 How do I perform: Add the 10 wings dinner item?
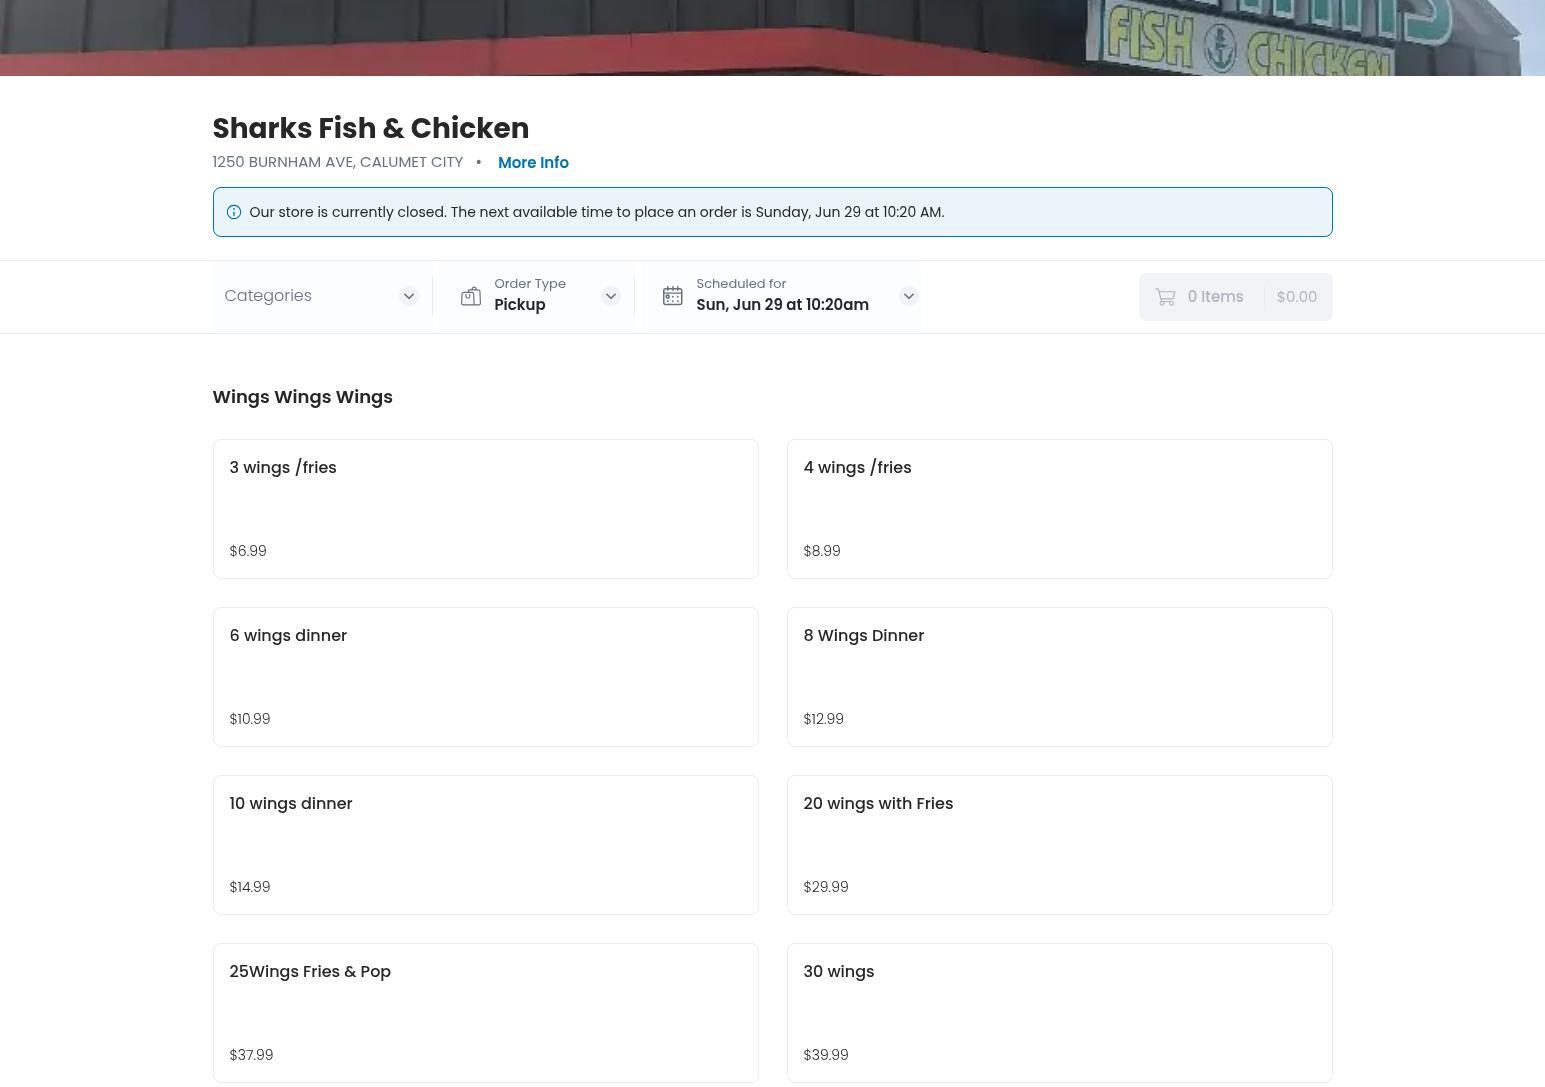tap(485, 845)
